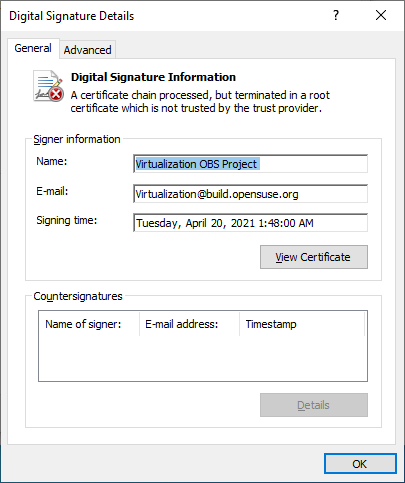The image size is (405, 483).
Task: Switch to the Advanced tab
Action: (87, 50)
